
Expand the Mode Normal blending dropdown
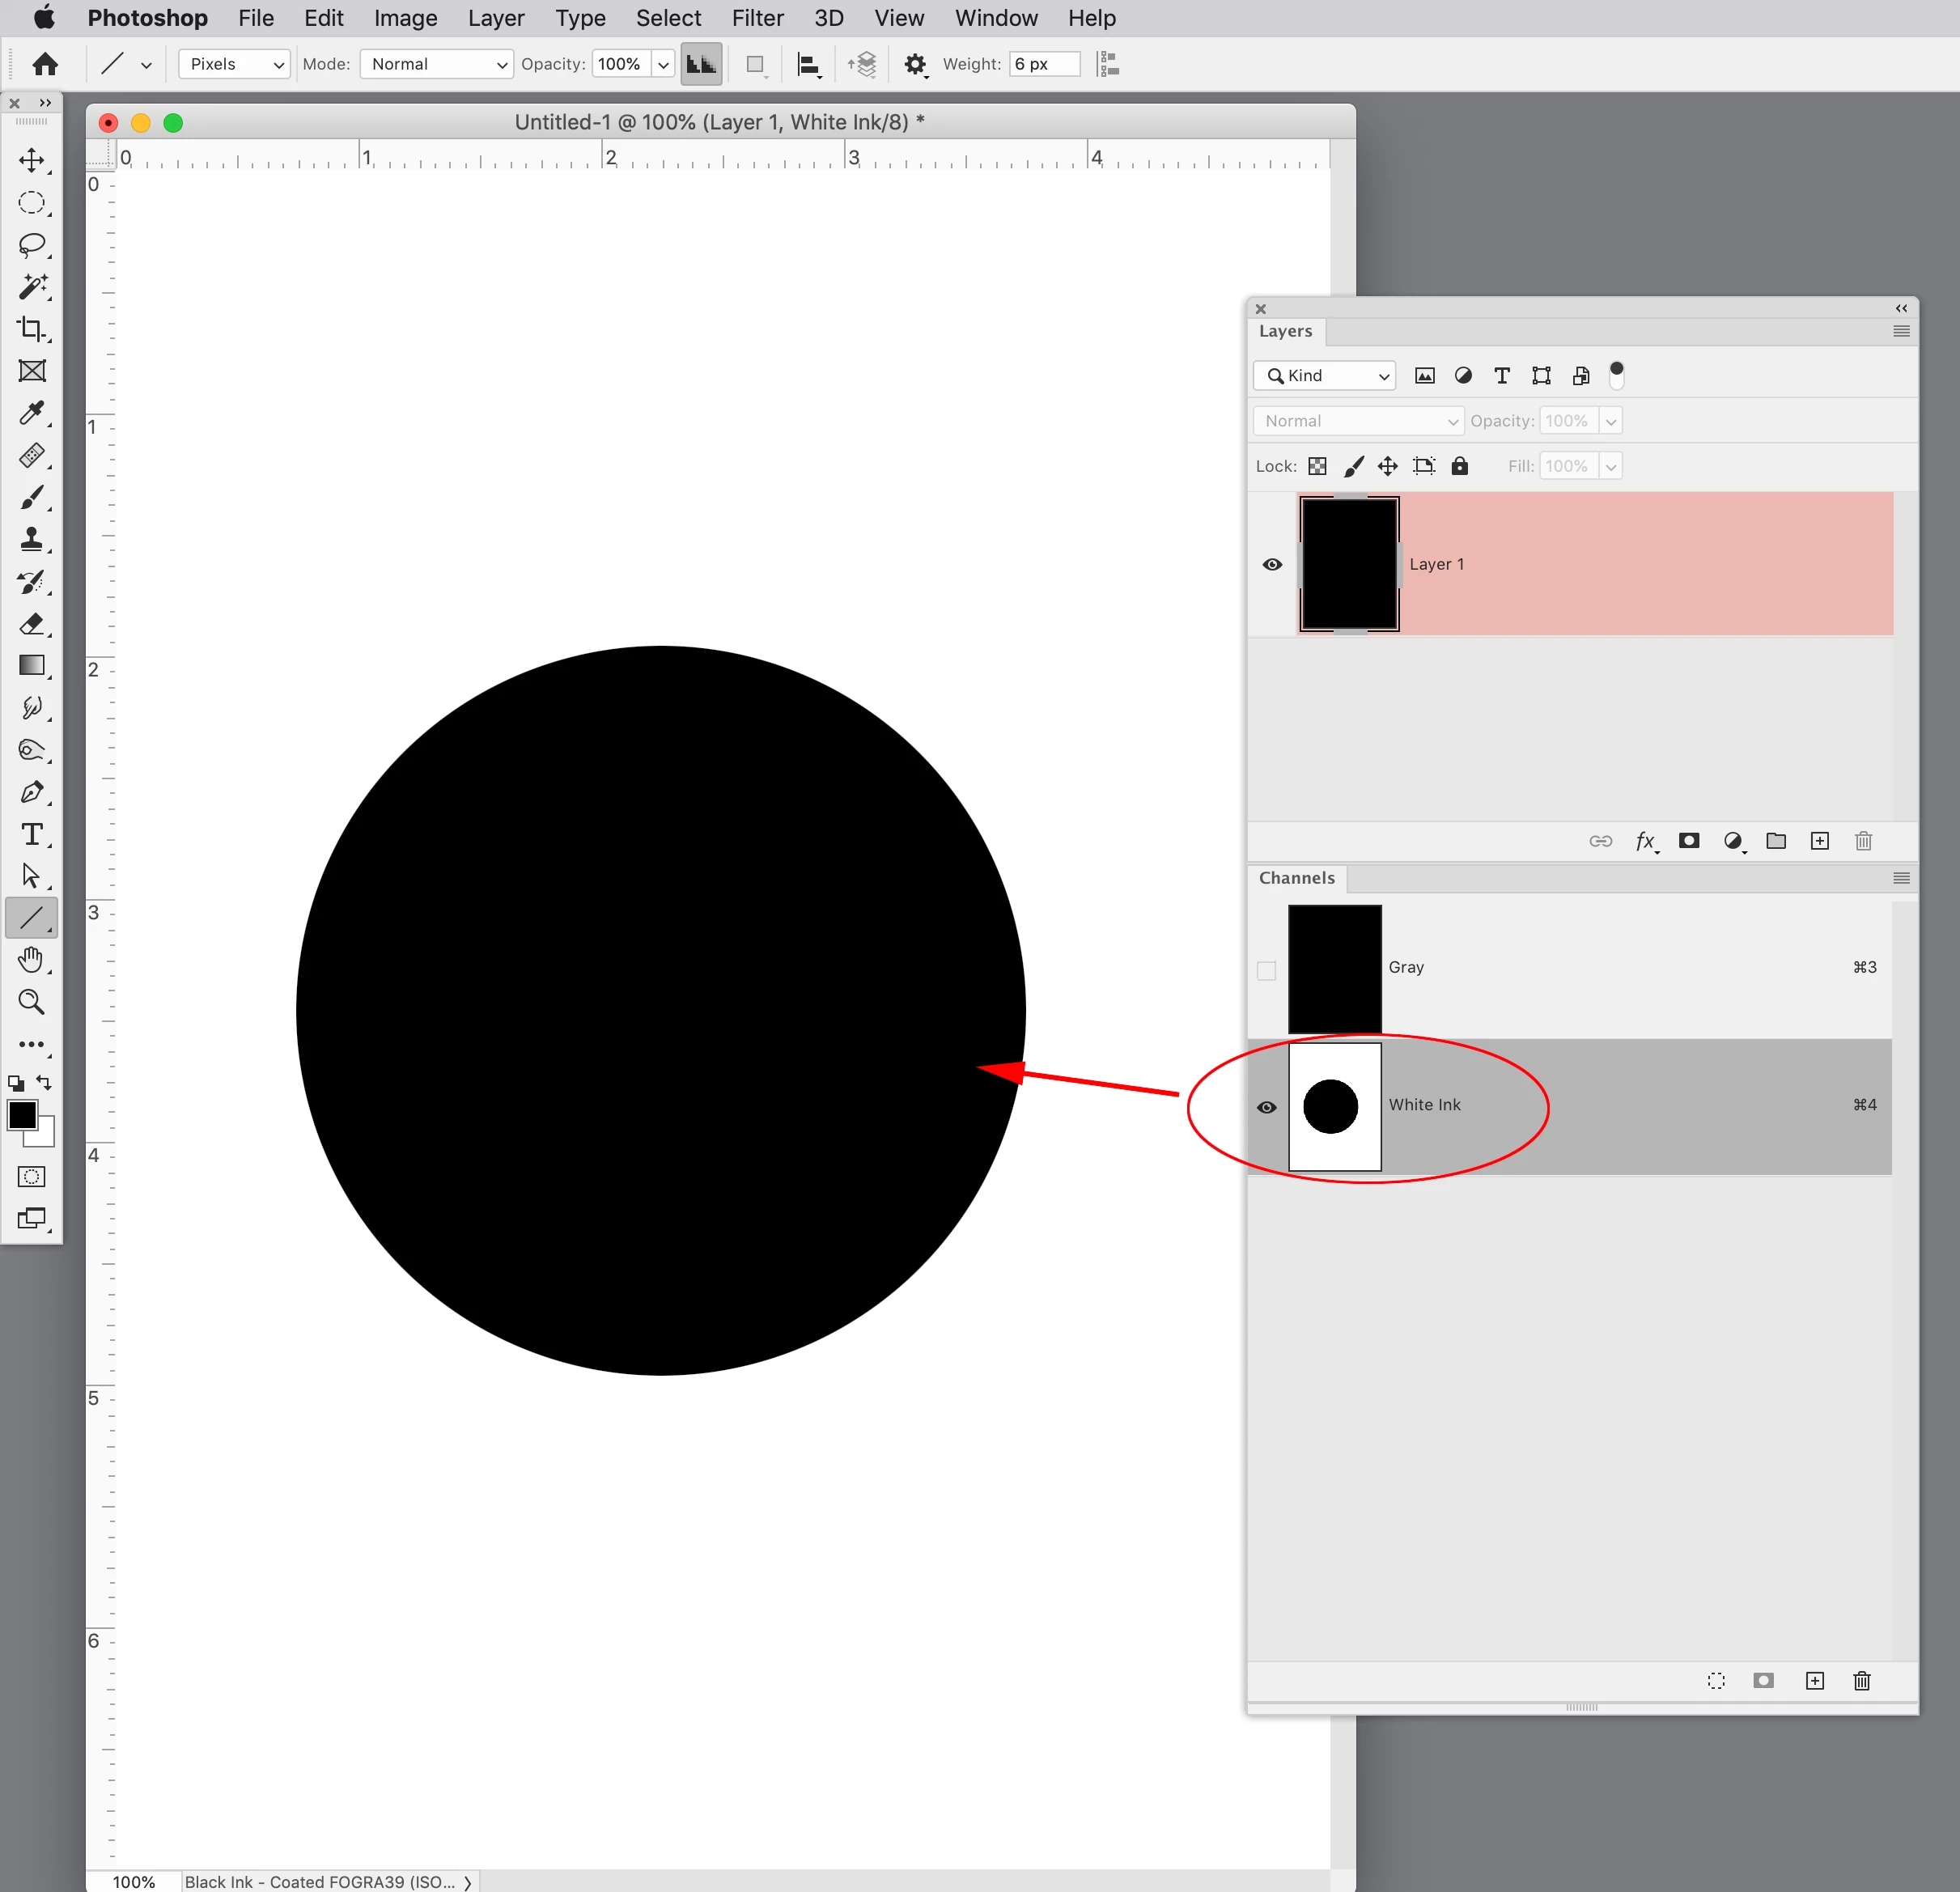point(437,64)
